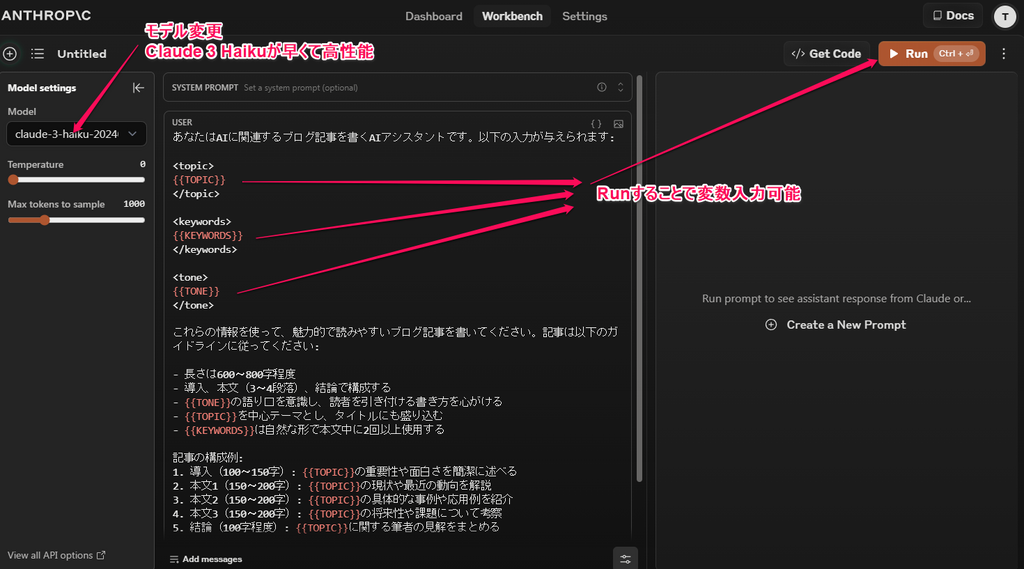Click the Max tokens value 1000
Screen dimensions: 1024x569
(134, 204)
